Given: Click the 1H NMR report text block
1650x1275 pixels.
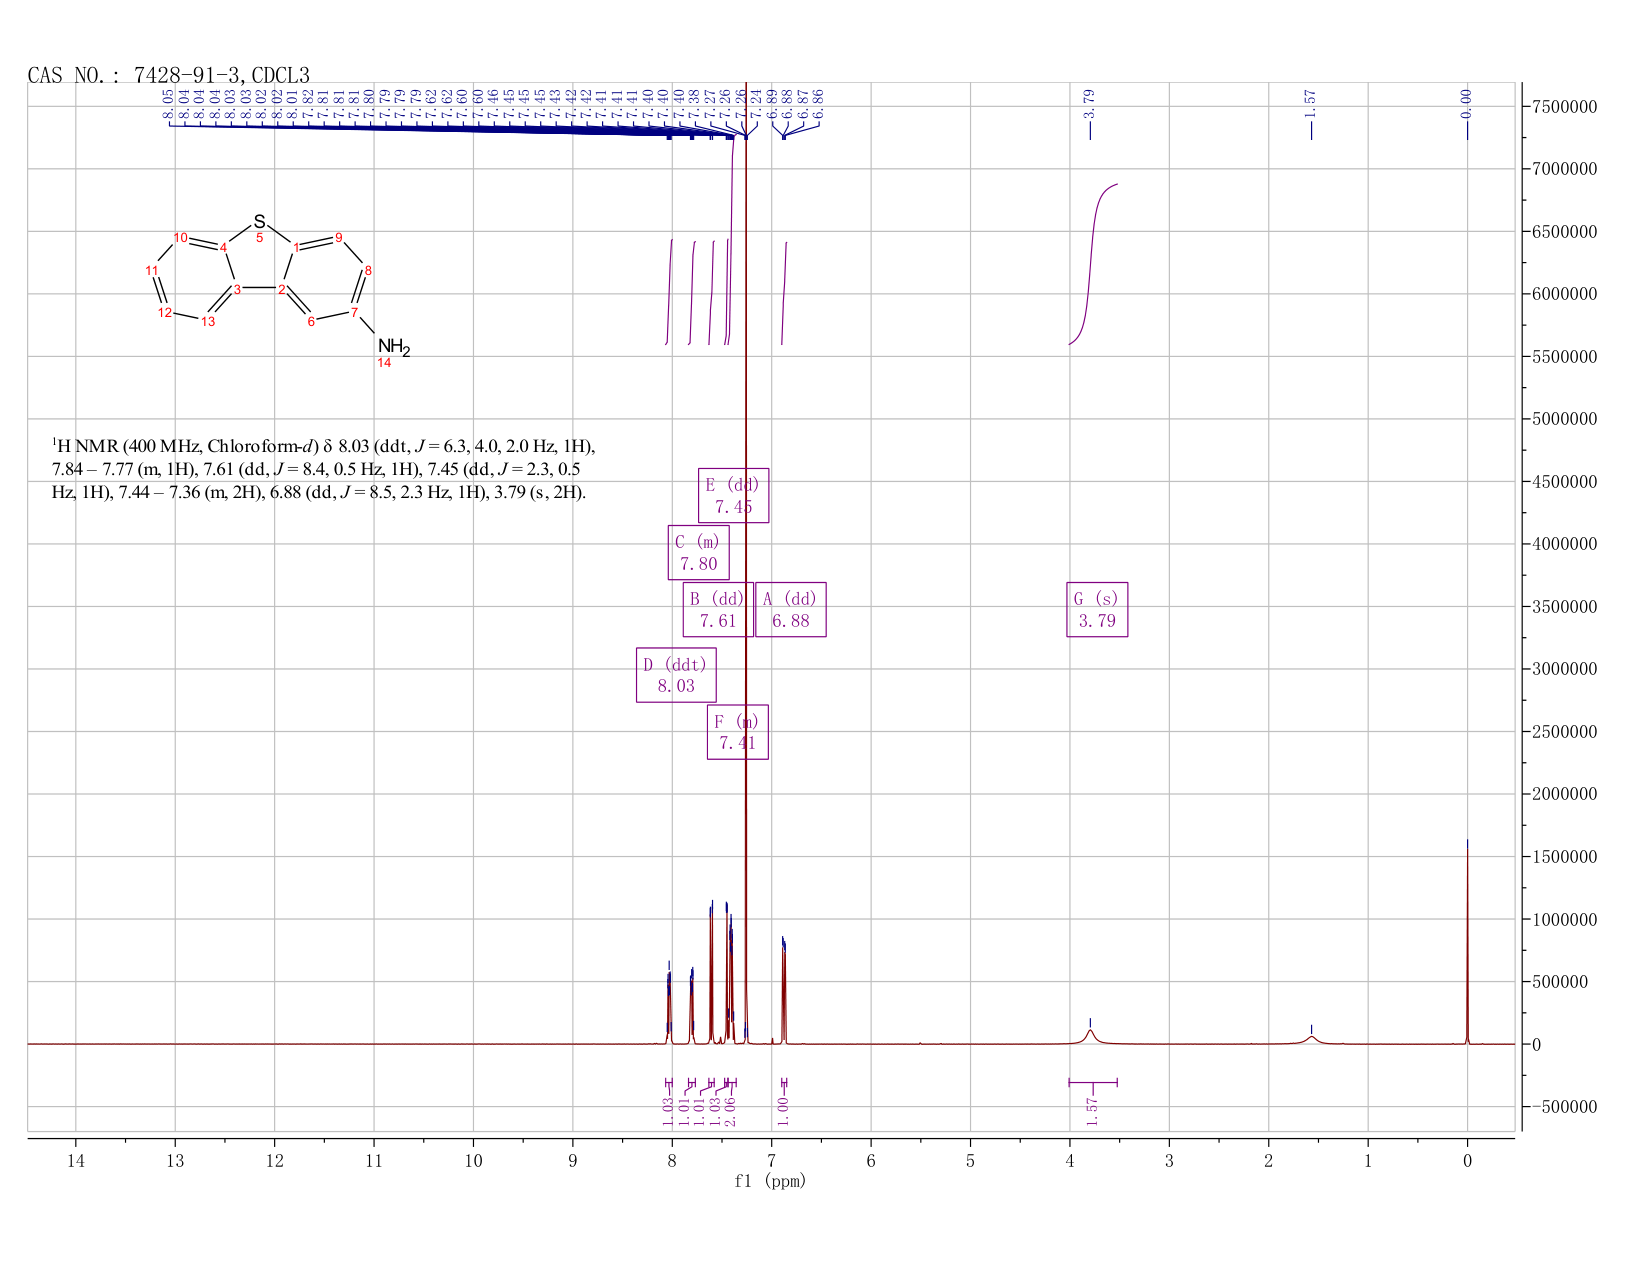Looking at the screenshot, I should 323,469.
